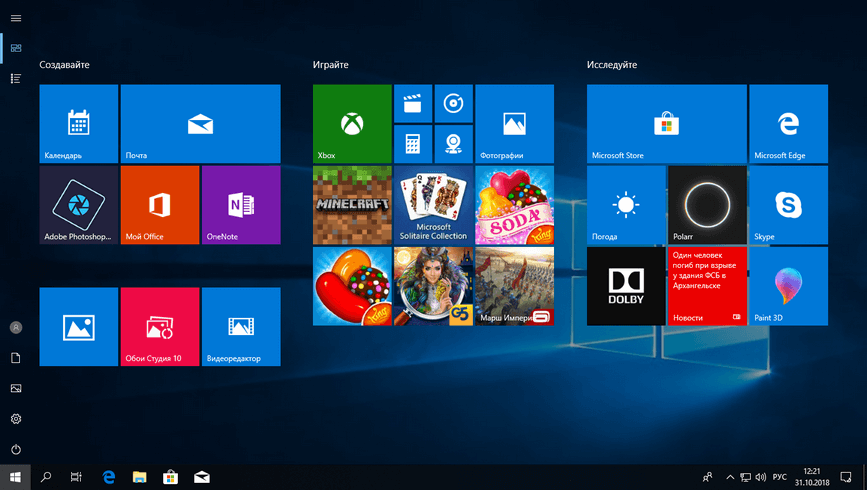
Task: Open Mail from the taskbar
Action: point(202,477)
